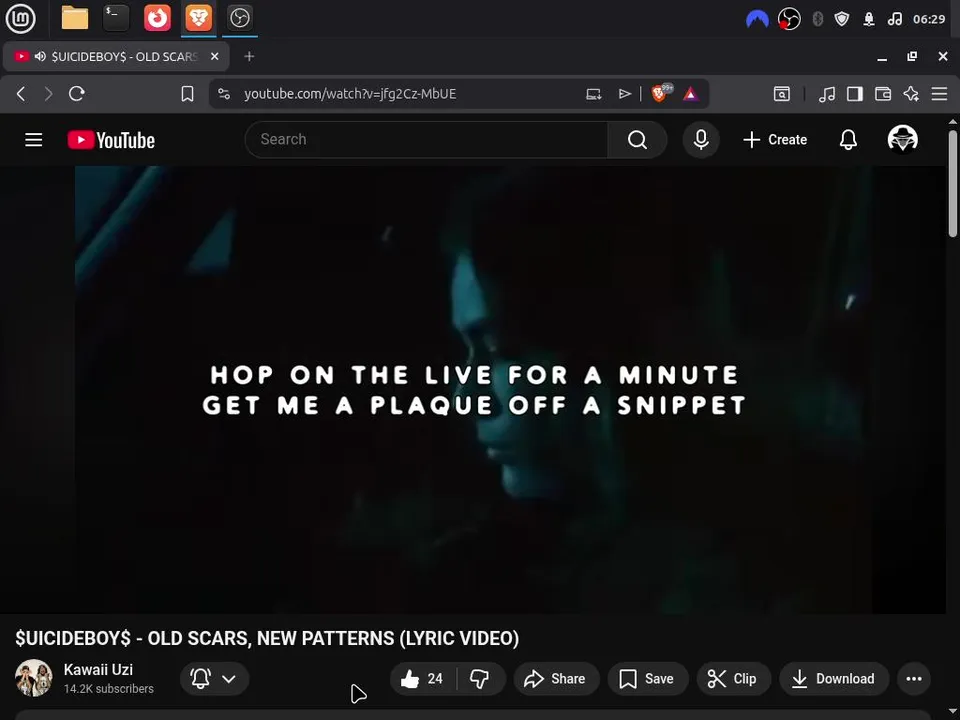
Task: Click the OBS recording tray icon
Action: (789, 20)
